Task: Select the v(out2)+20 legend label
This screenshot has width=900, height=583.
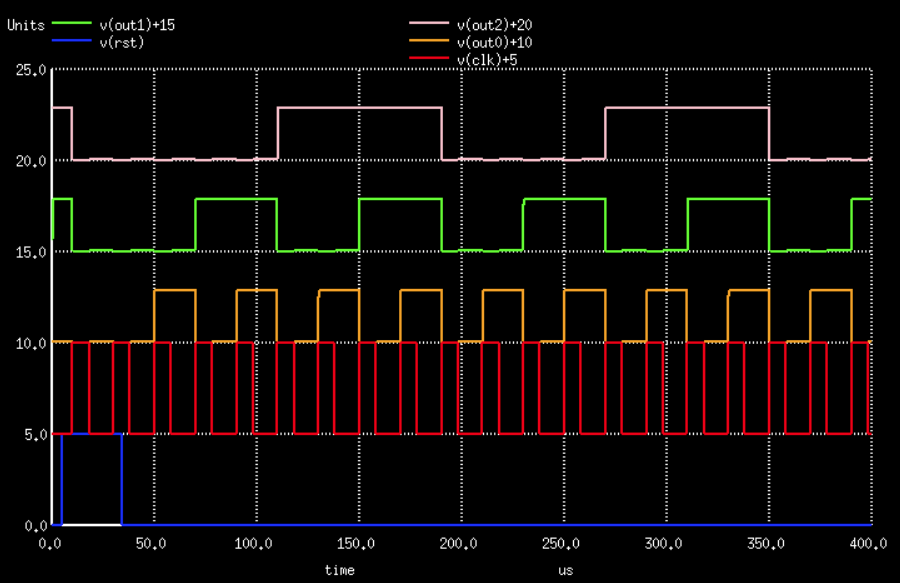Action: point(500,25)
